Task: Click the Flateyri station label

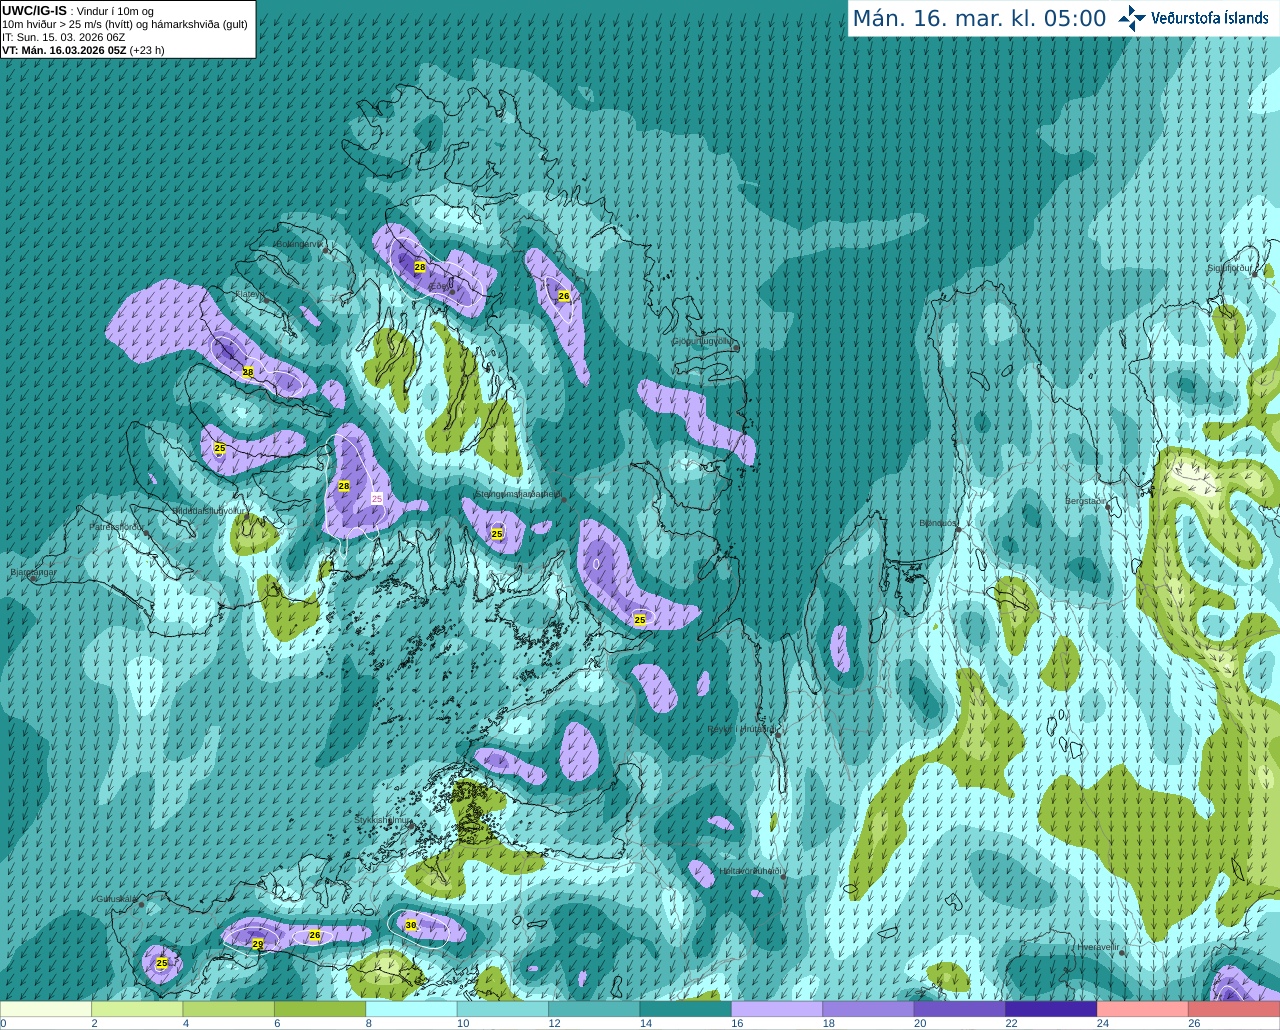Action: (249, 294)
